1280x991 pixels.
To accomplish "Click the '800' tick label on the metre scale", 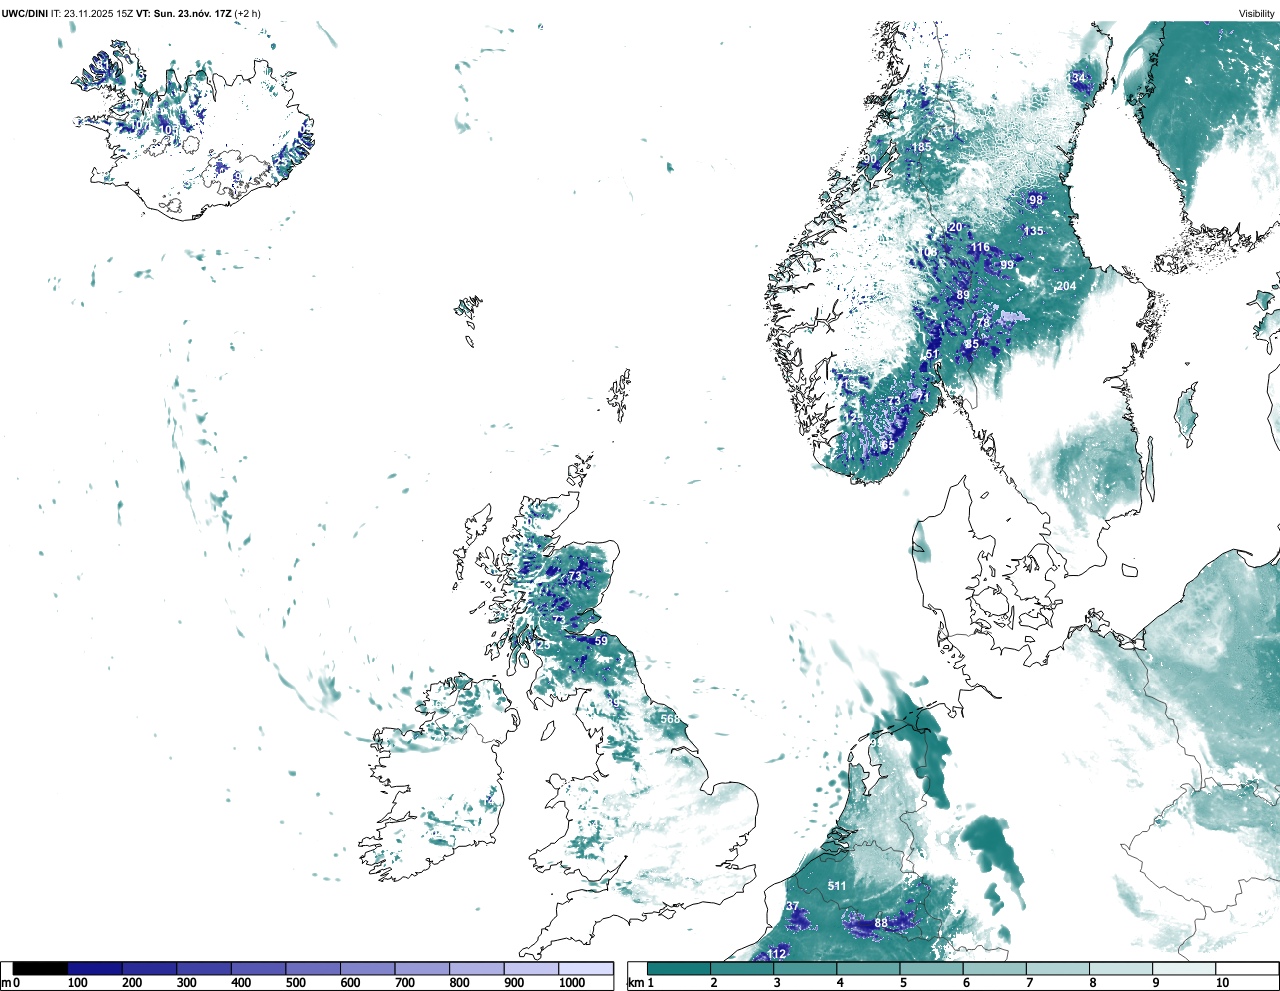I will coord(459,983).
